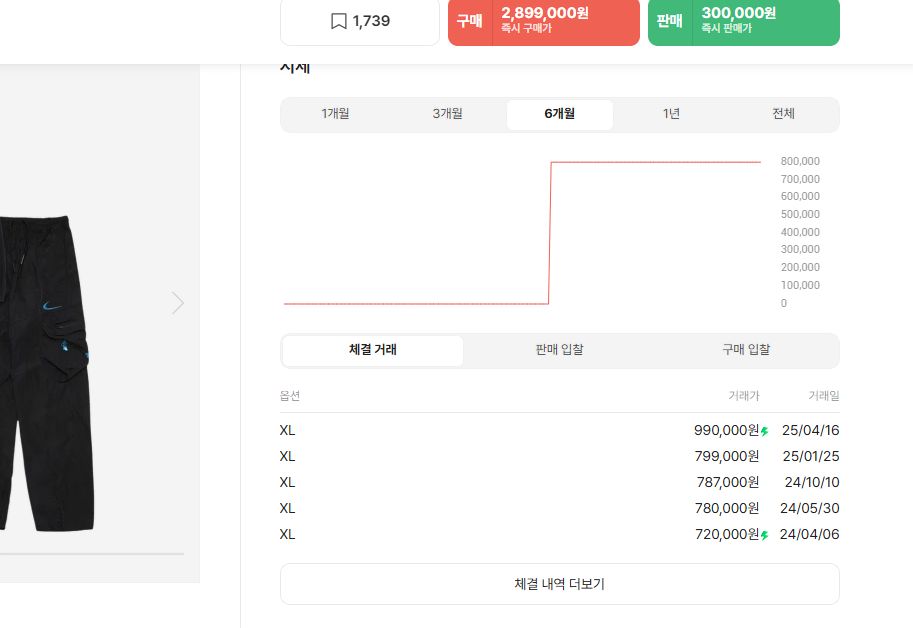Click the 거래가 column header
The image size is (913, 628).
point(743,396)
